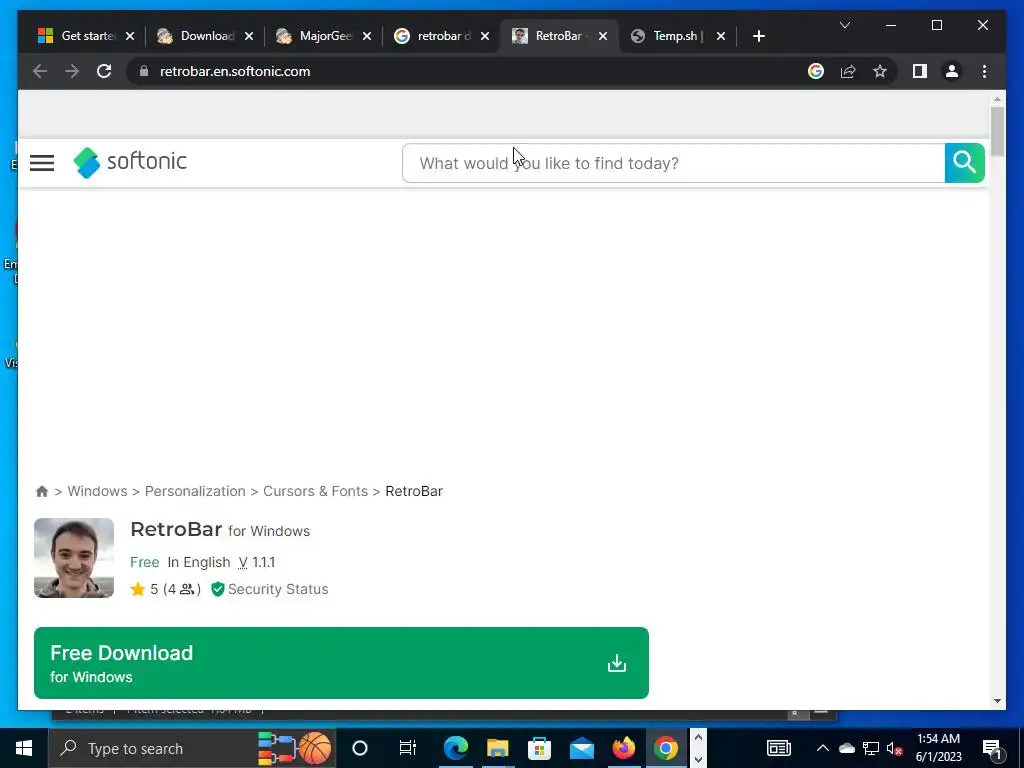1024x768 pixels.
Task: Click Chrome icon on taskbar
Action: (x=665, y=748)
